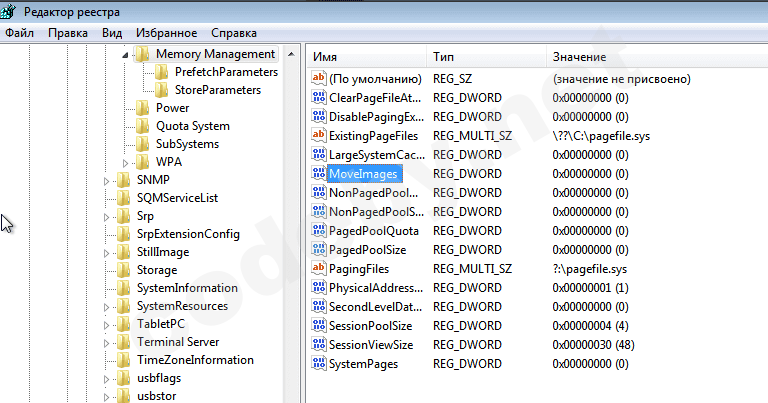The width and height of the screenshot is (768, 403).
Task: Click the ExistingPageFiles string value icon
Action: pos(319,135)
